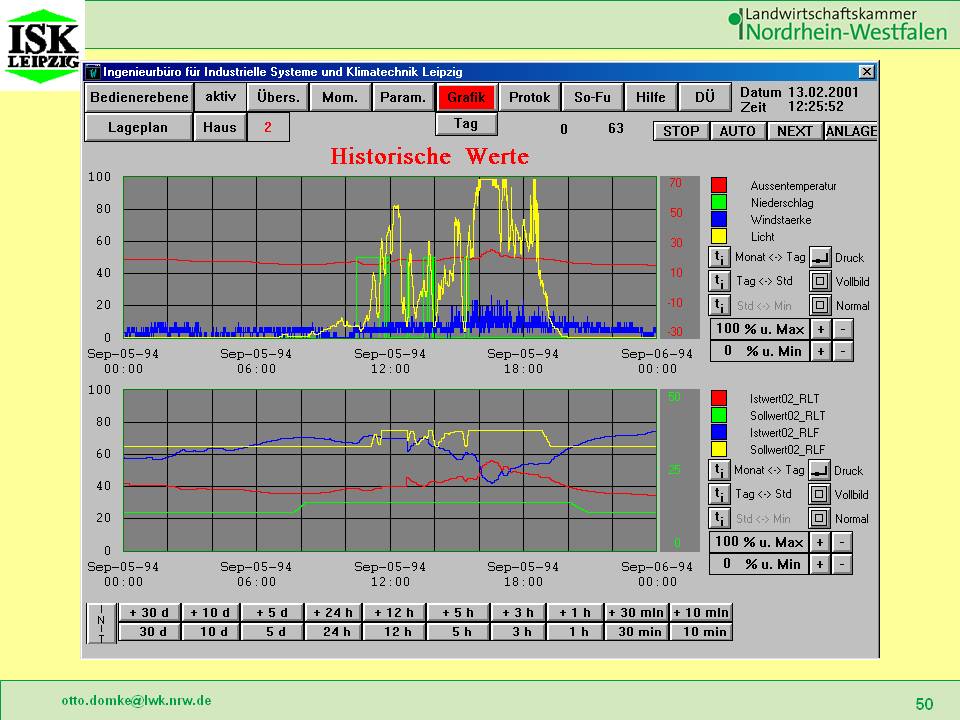Increase upper chart 100 % u. Max with plus
Screen dimensions: 960x720
coord(820,329)
